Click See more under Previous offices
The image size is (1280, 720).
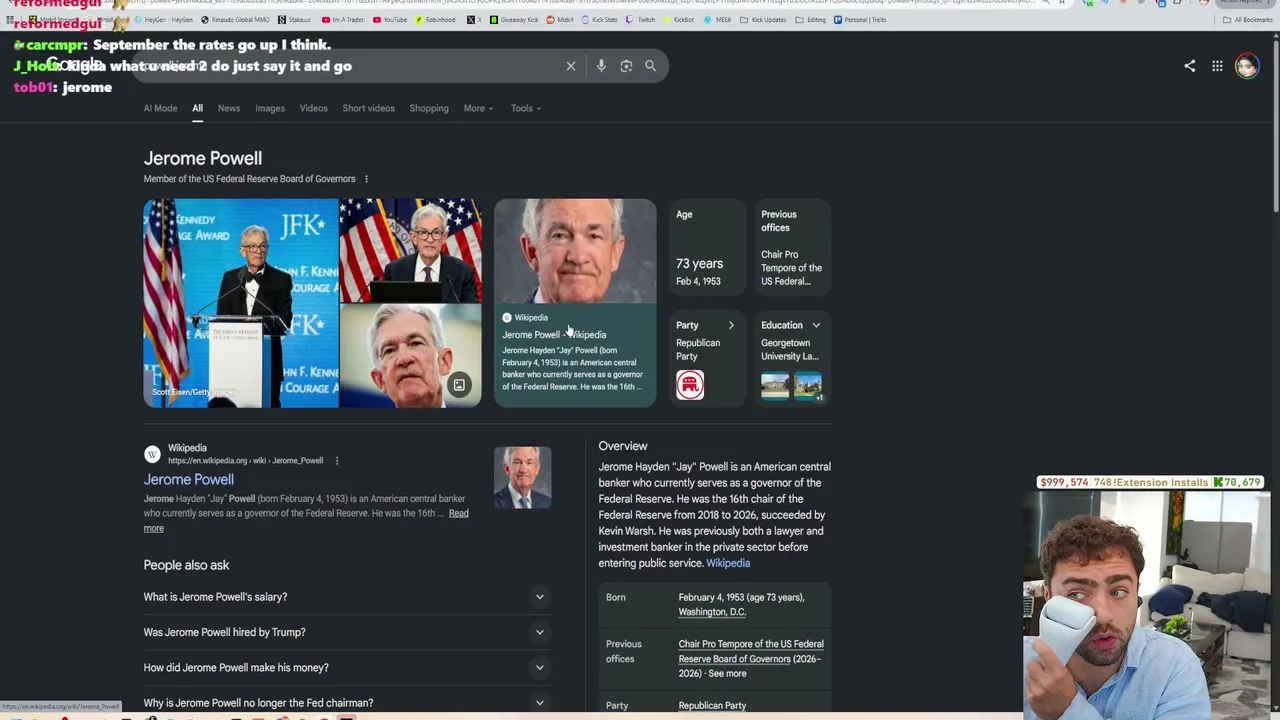click(x=727, y=674)
